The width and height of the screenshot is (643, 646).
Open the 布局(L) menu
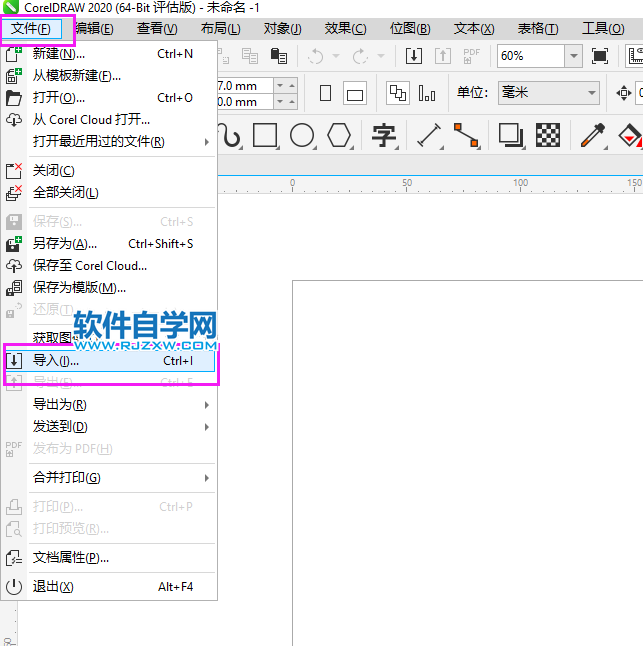click(220, 29)
